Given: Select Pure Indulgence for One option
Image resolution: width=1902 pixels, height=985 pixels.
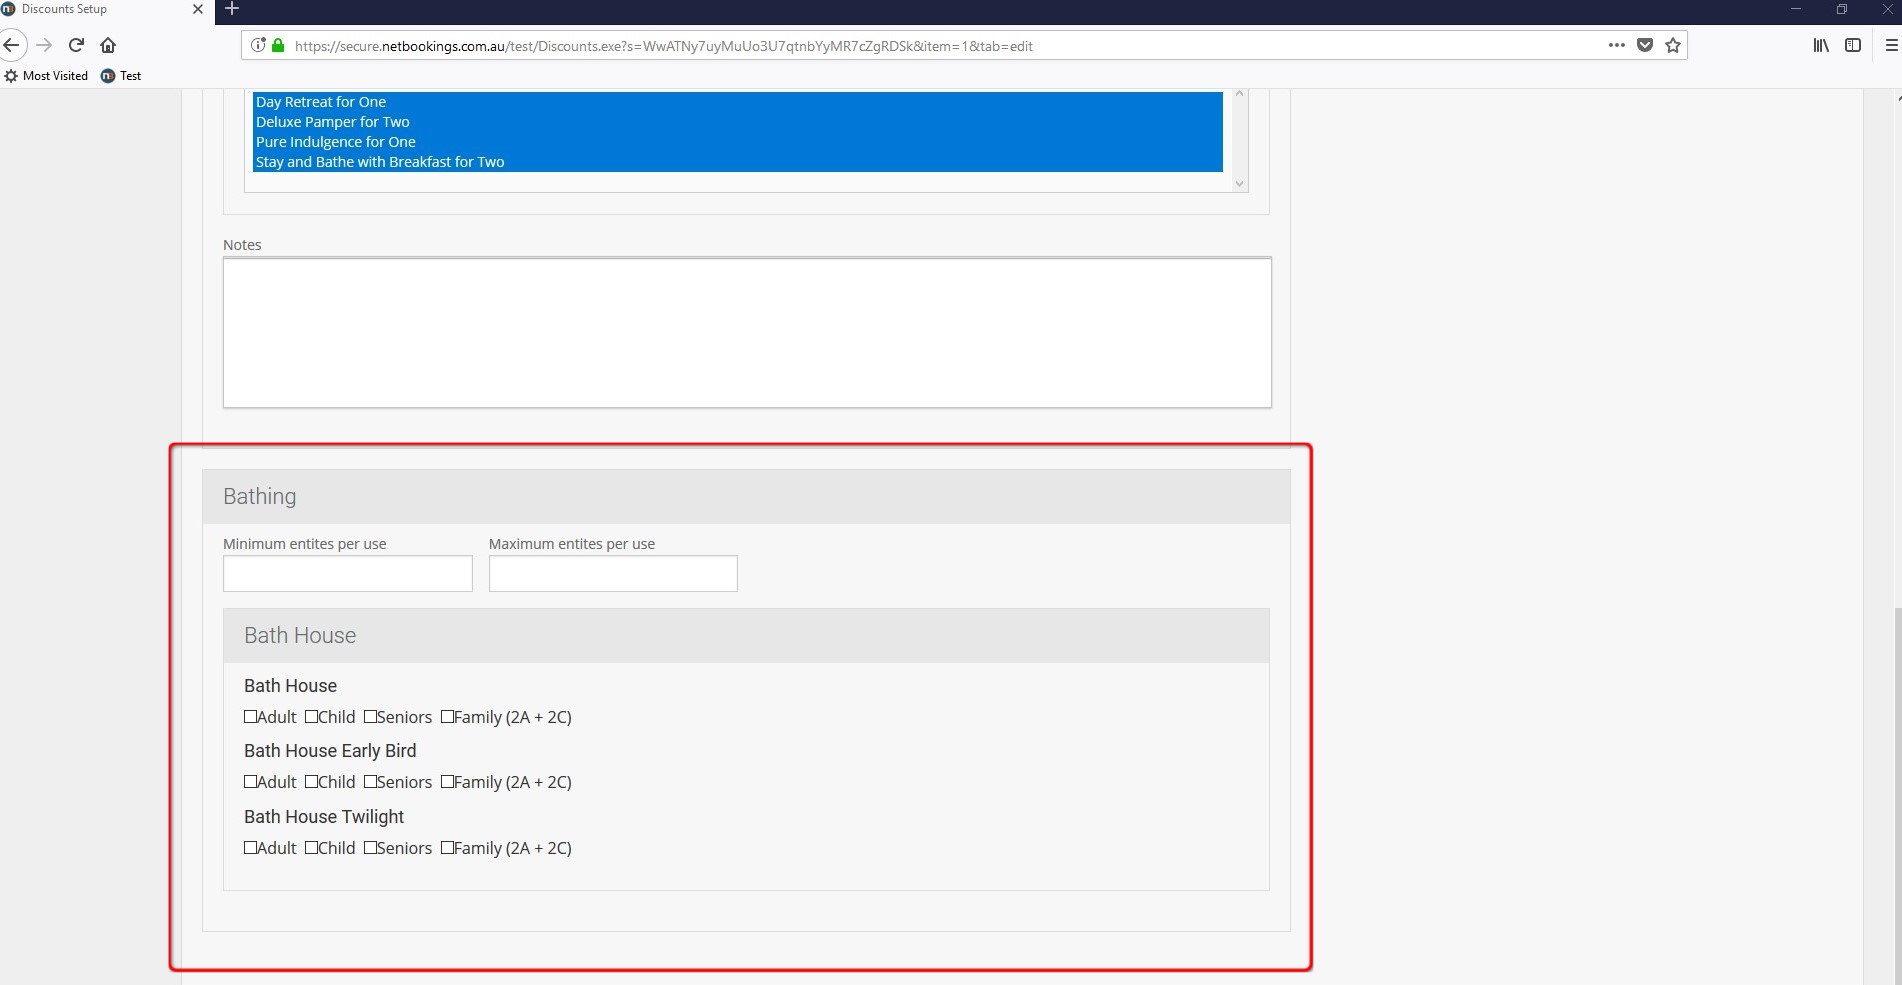Looking at the screenshot, I should pos(737,142).
